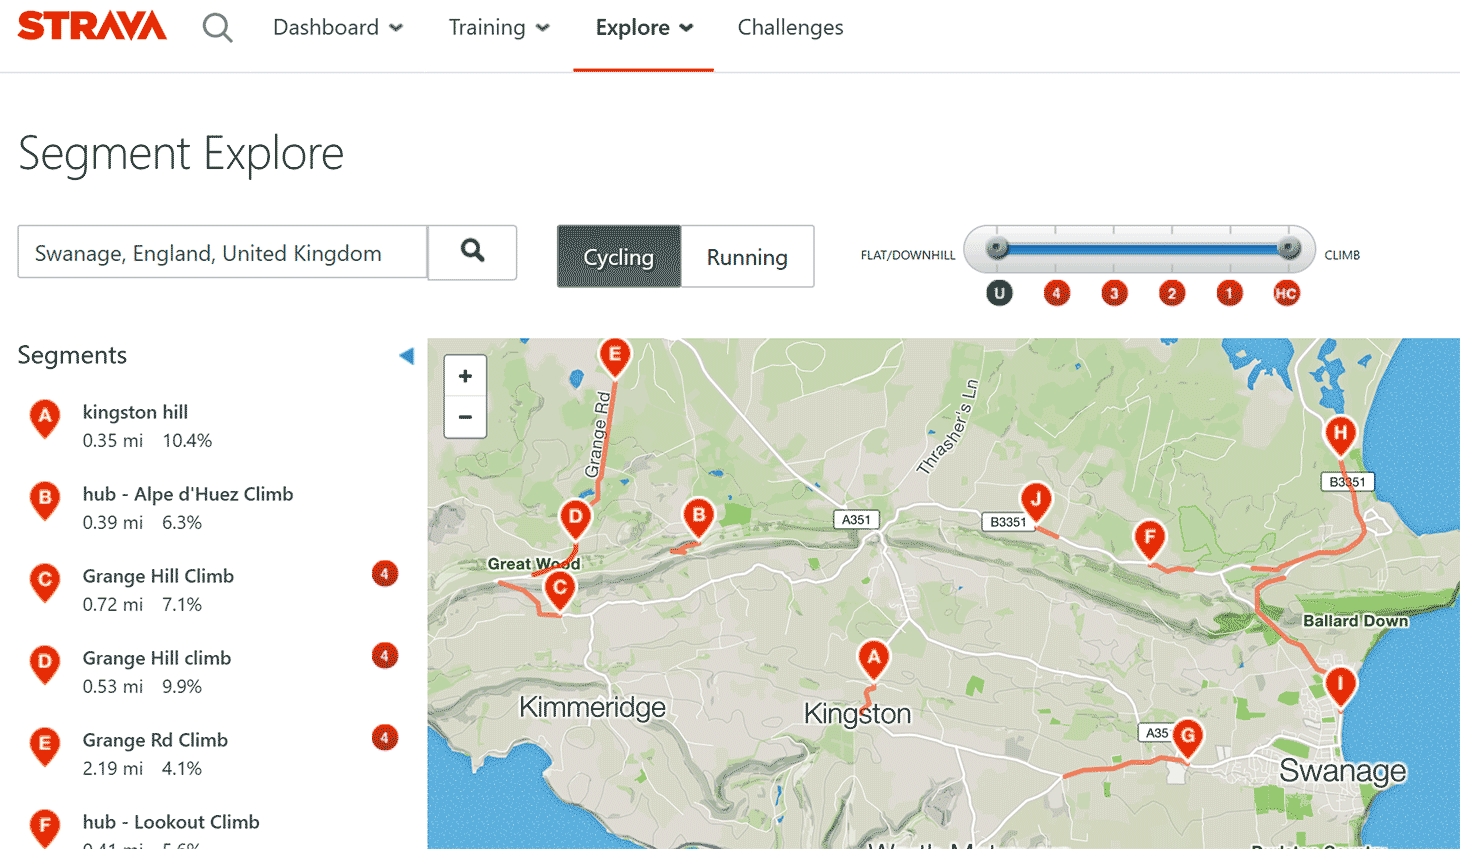Screen dimensions: 1460x849
Task: Click the Kingston label on map
Action: point(857,713)
